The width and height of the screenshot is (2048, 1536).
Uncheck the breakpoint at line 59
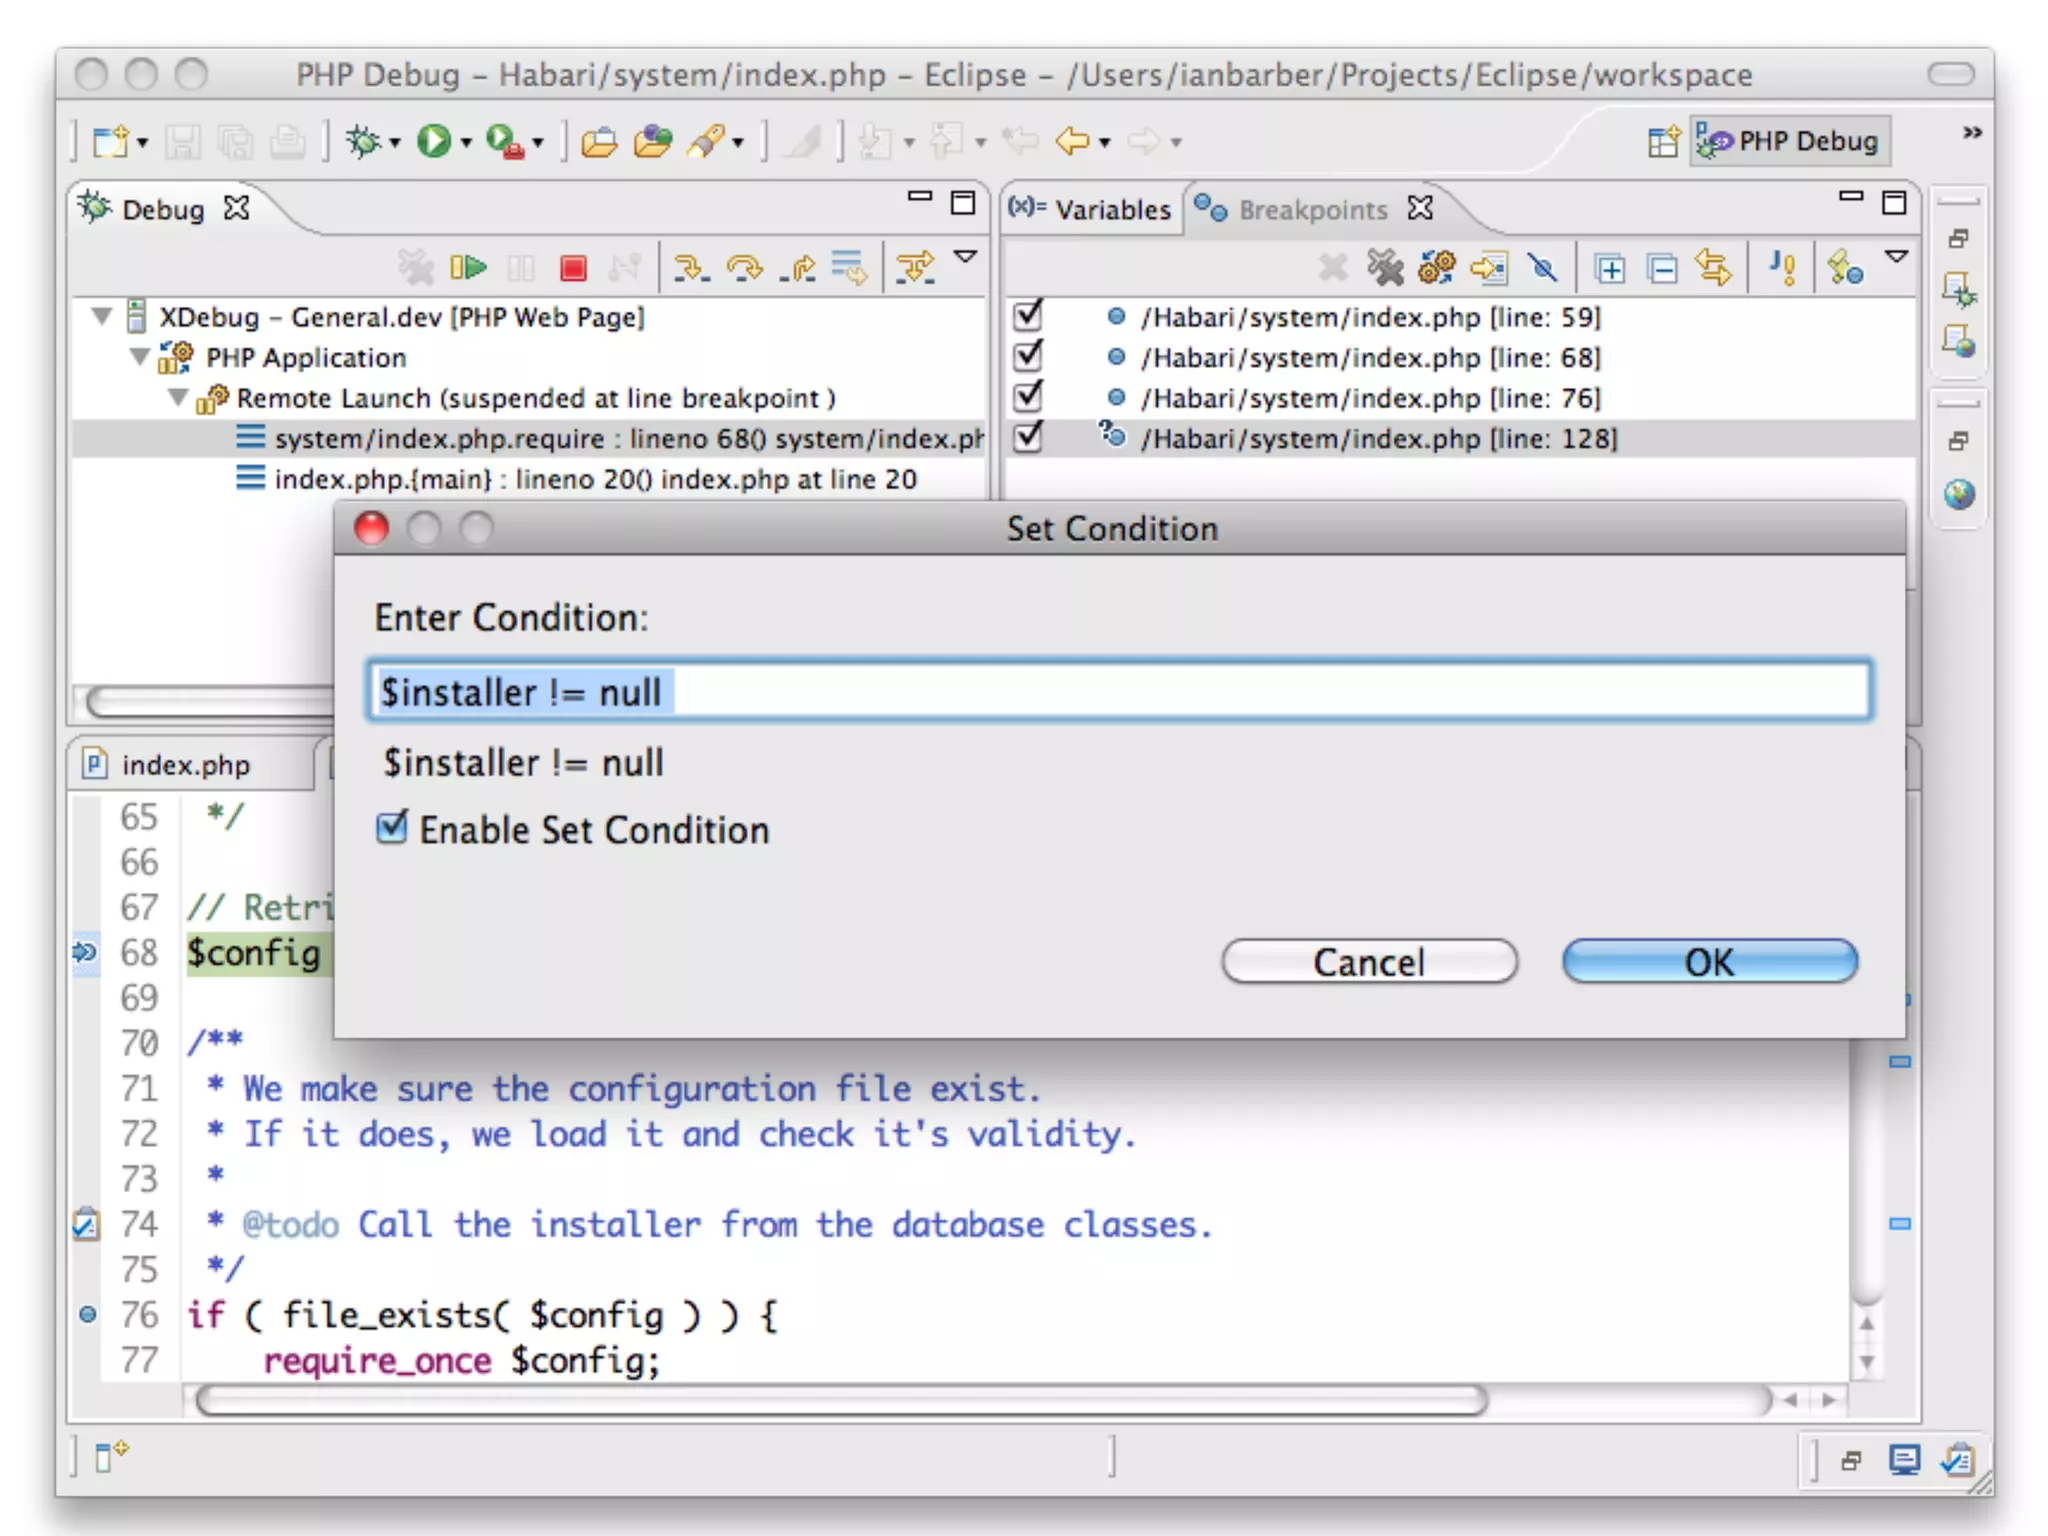pos(1028,316)
